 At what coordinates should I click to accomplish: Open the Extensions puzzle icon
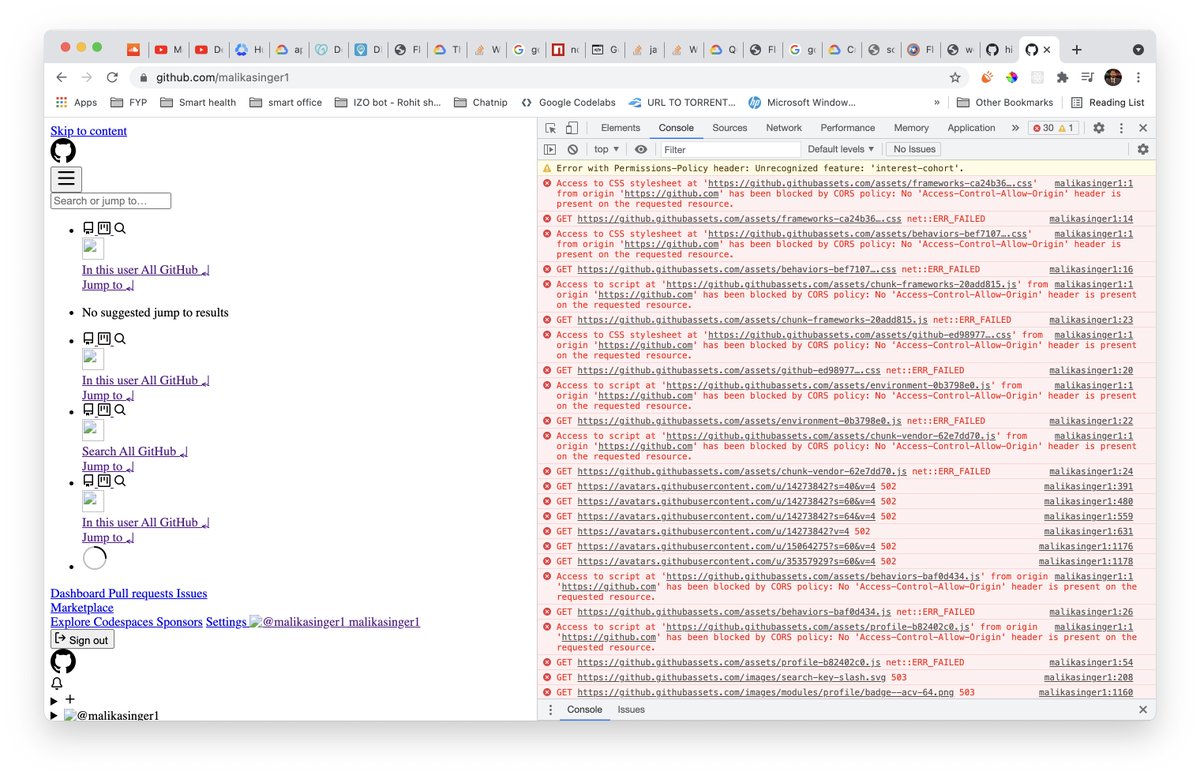click(x=1062, y=77)
